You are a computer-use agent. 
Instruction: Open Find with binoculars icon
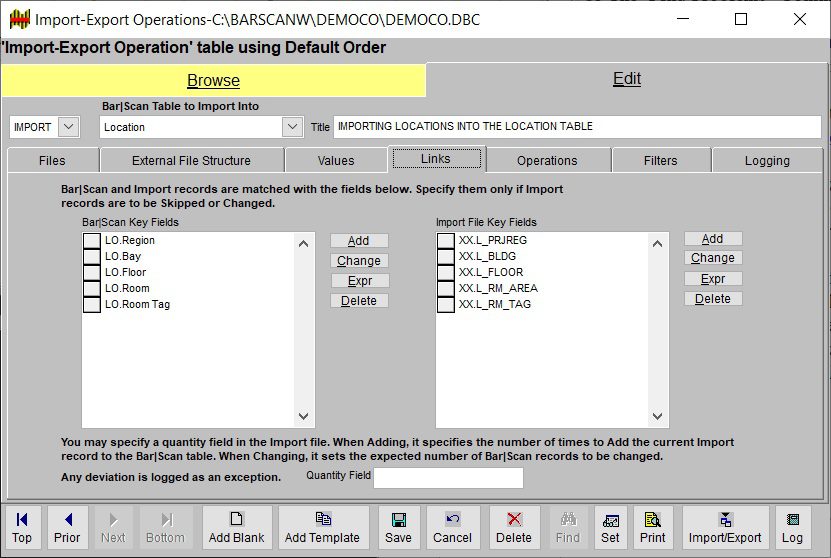point(568,527)
